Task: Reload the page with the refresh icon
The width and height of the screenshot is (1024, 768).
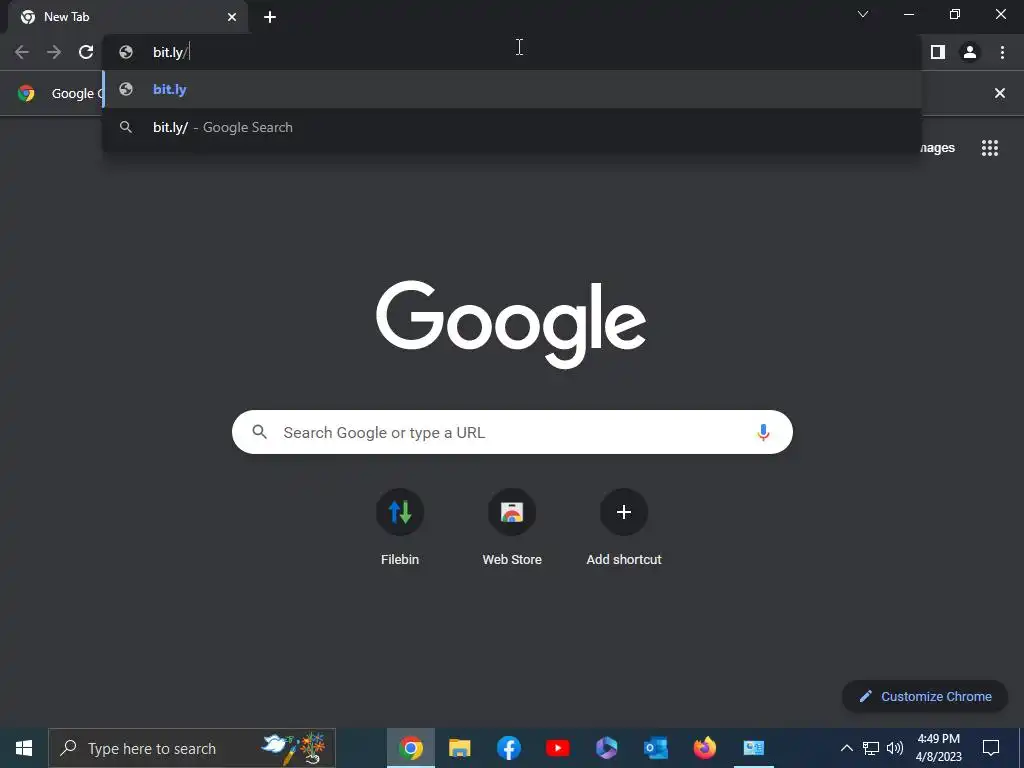Action: 86,52
